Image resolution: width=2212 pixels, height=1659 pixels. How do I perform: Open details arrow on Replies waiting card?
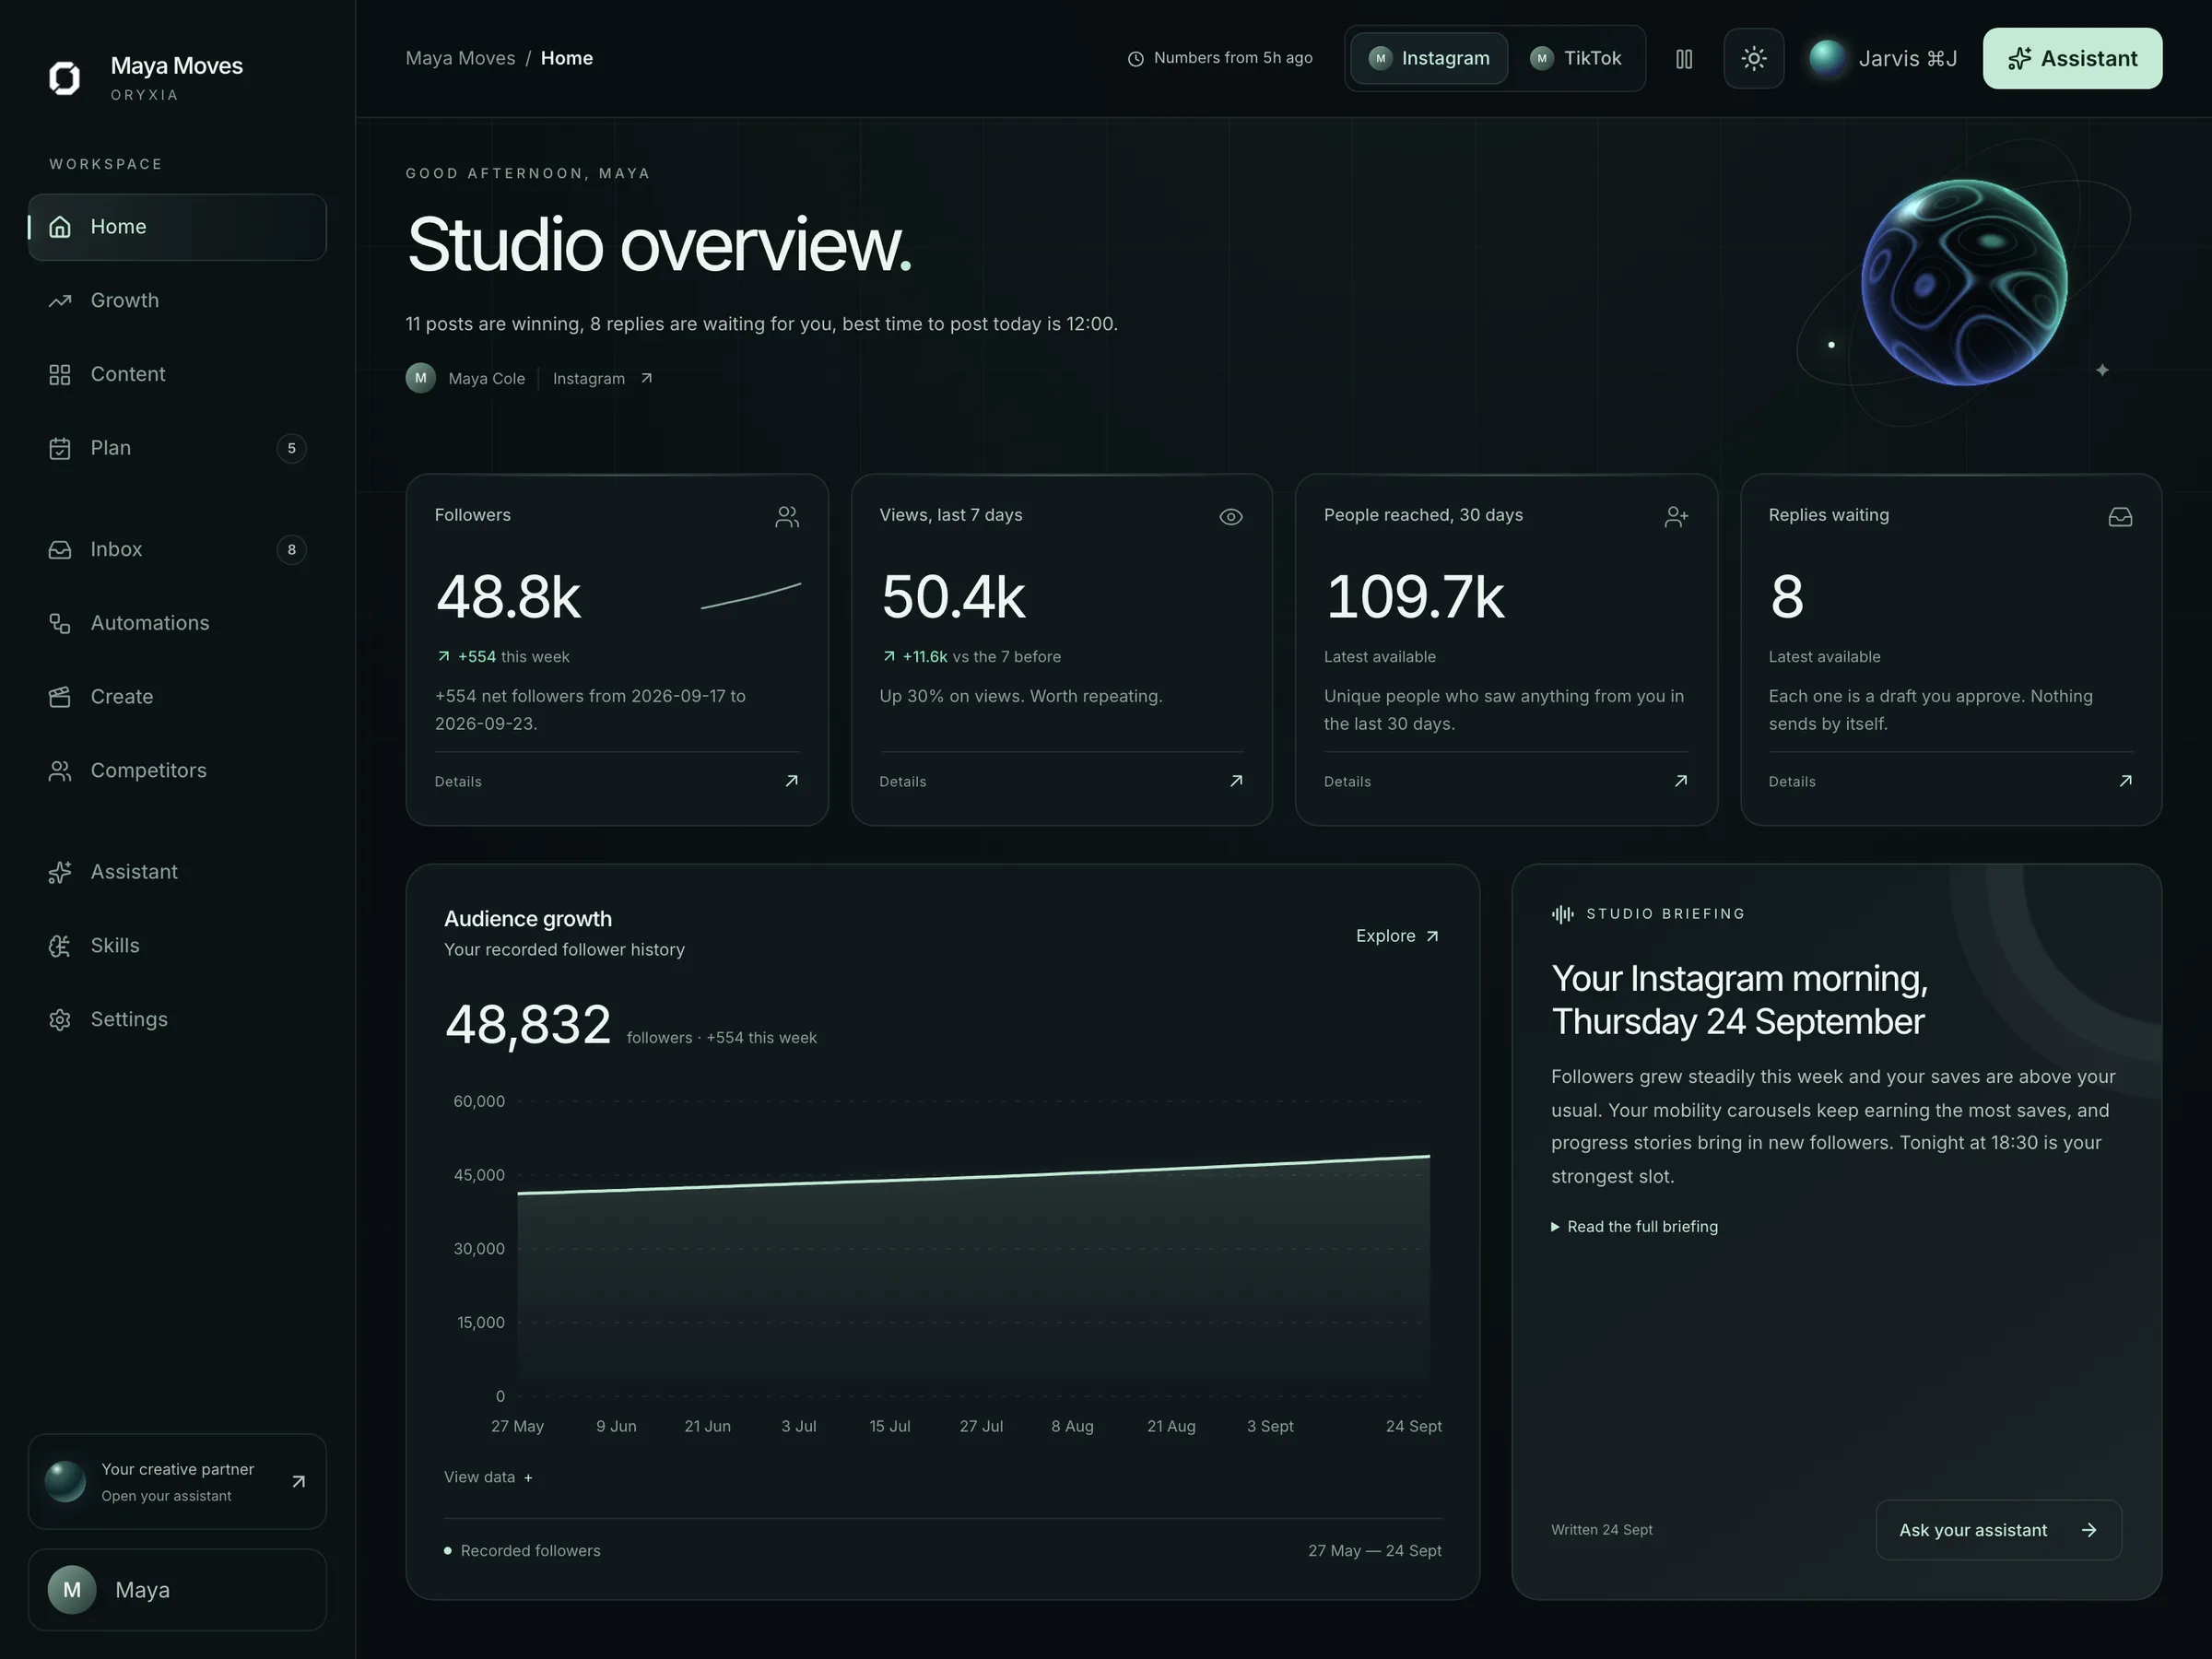pyautogui.click(x=2126, y=781)
